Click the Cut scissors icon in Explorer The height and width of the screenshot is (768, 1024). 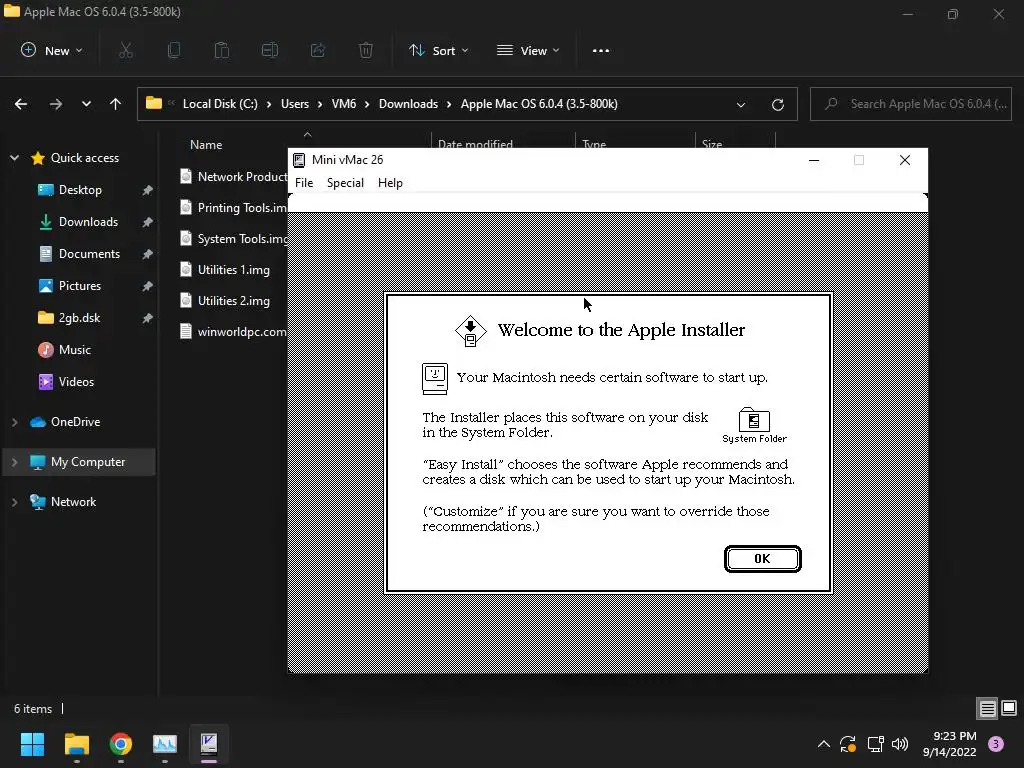[x=126, y=50]
